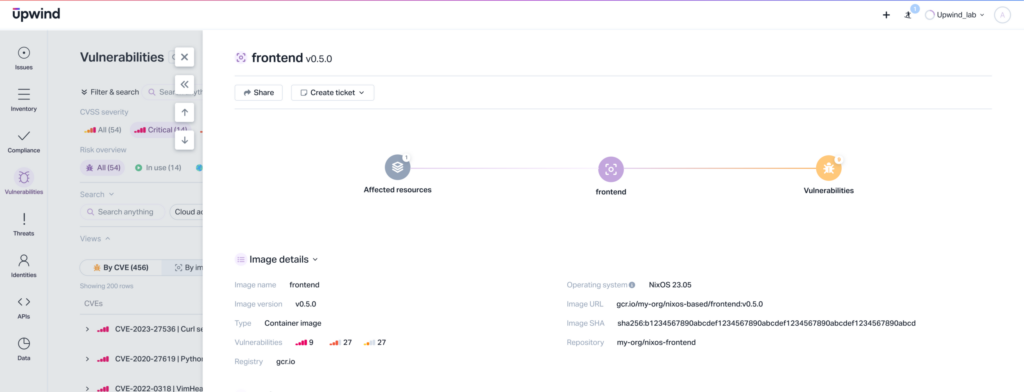Click the Container image type value
Viewport: 1024px width, 392px height.
click(293, 323)
